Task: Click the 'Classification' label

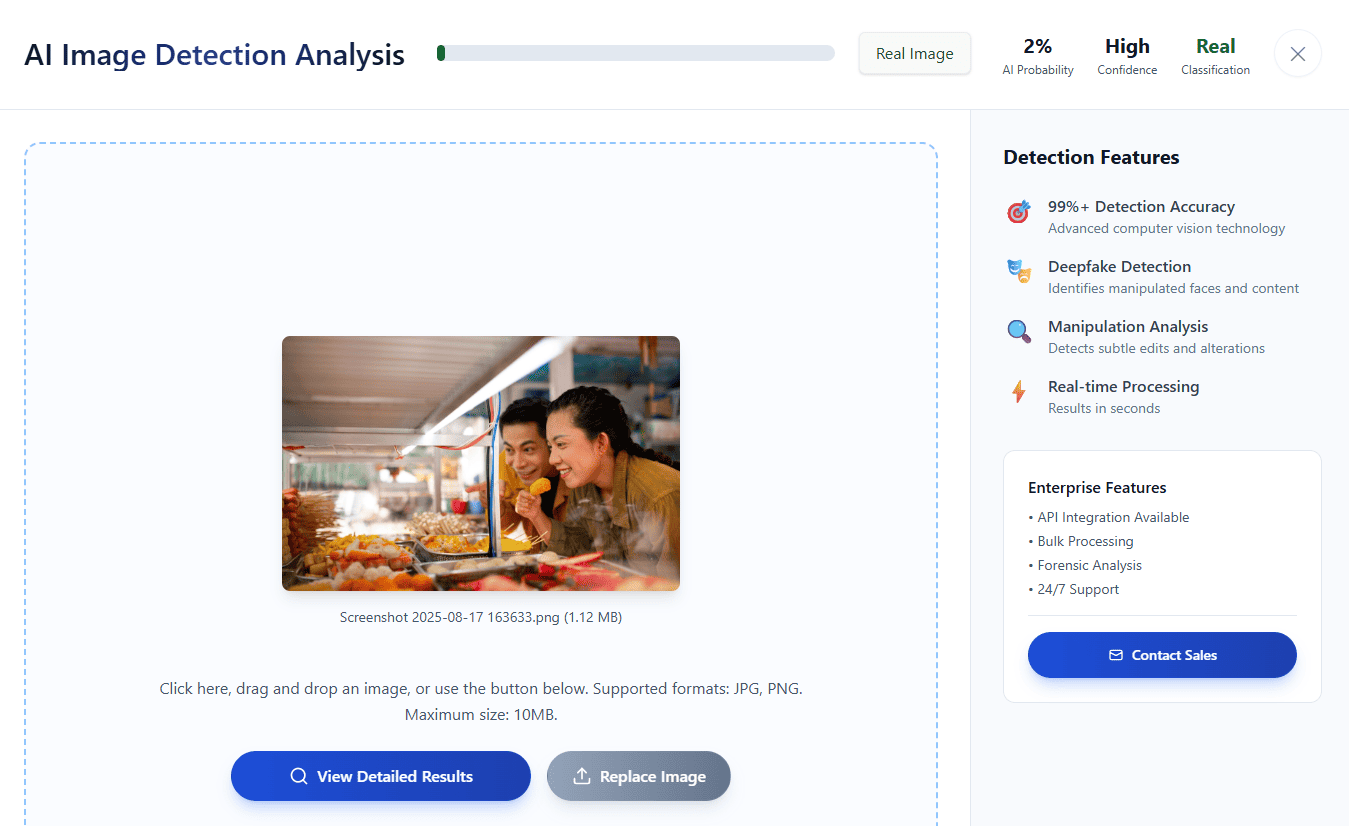Action: click(1216, 70)
